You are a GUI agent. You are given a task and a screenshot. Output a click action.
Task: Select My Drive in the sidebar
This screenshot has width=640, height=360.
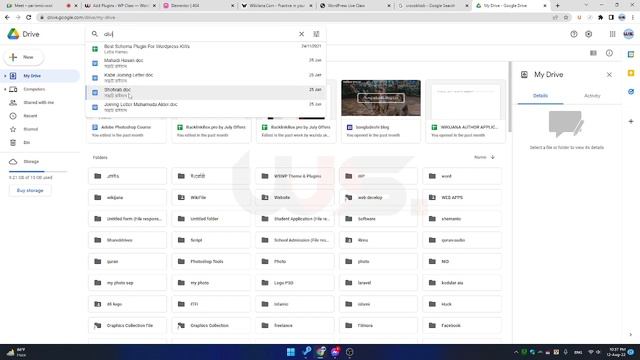point(40,76)
